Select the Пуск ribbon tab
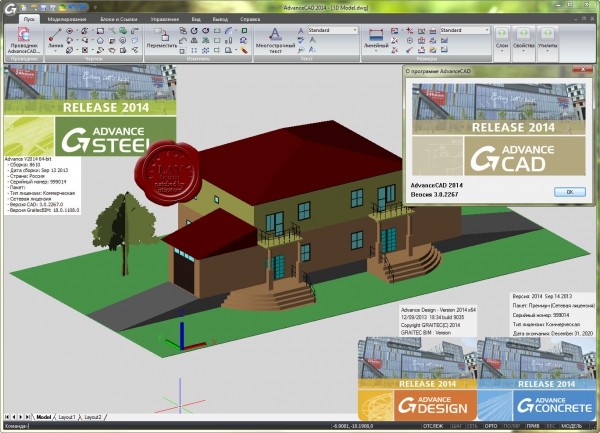The image size is (600, 433). (29, 19)
